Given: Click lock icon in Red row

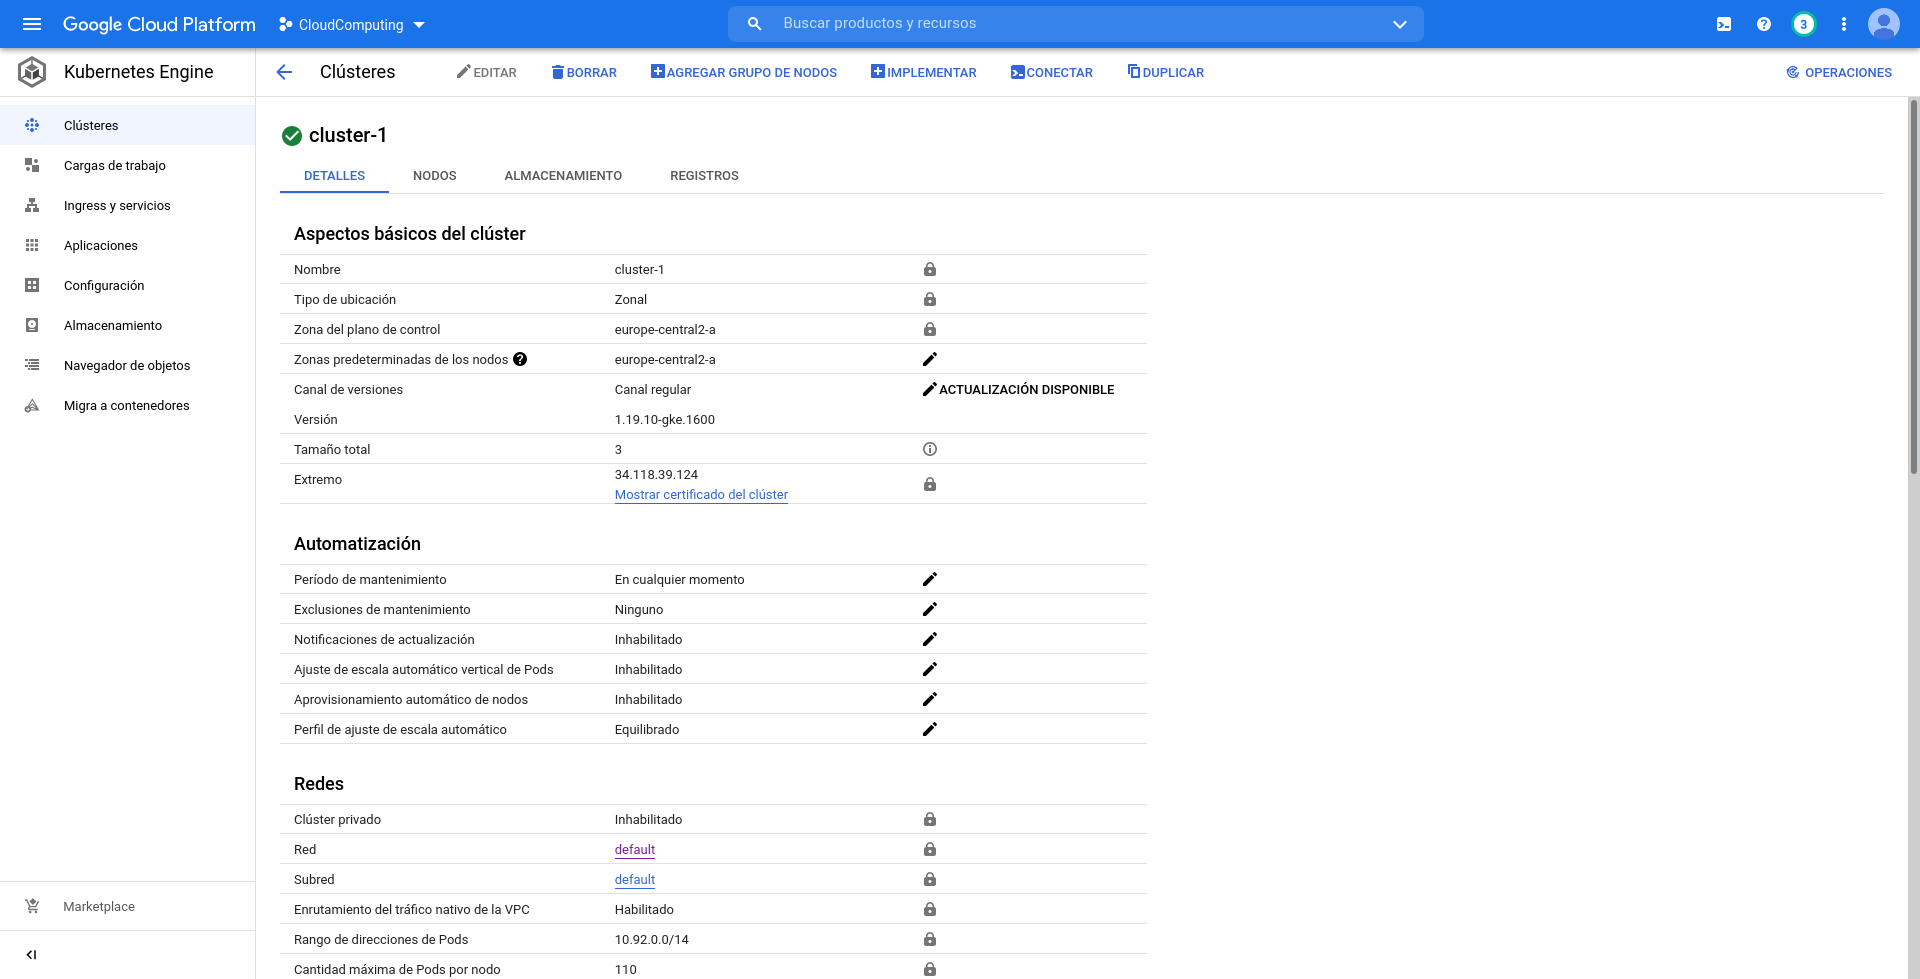Looking at the screenshot, I should pyautogui.click(x=930, y=849).
